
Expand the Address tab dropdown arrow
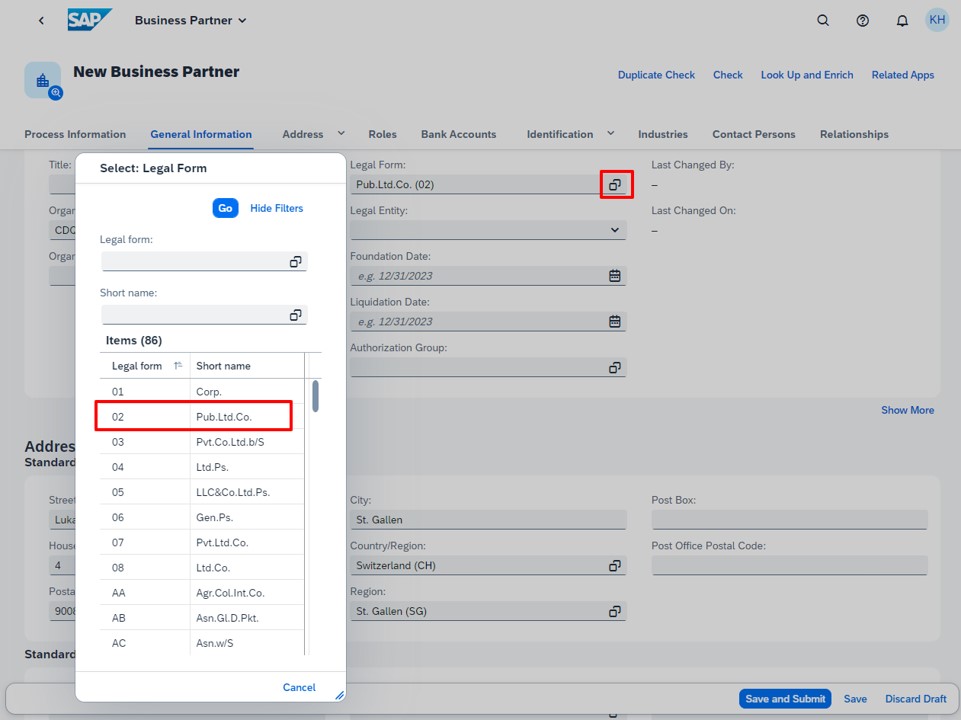point(341,133)
